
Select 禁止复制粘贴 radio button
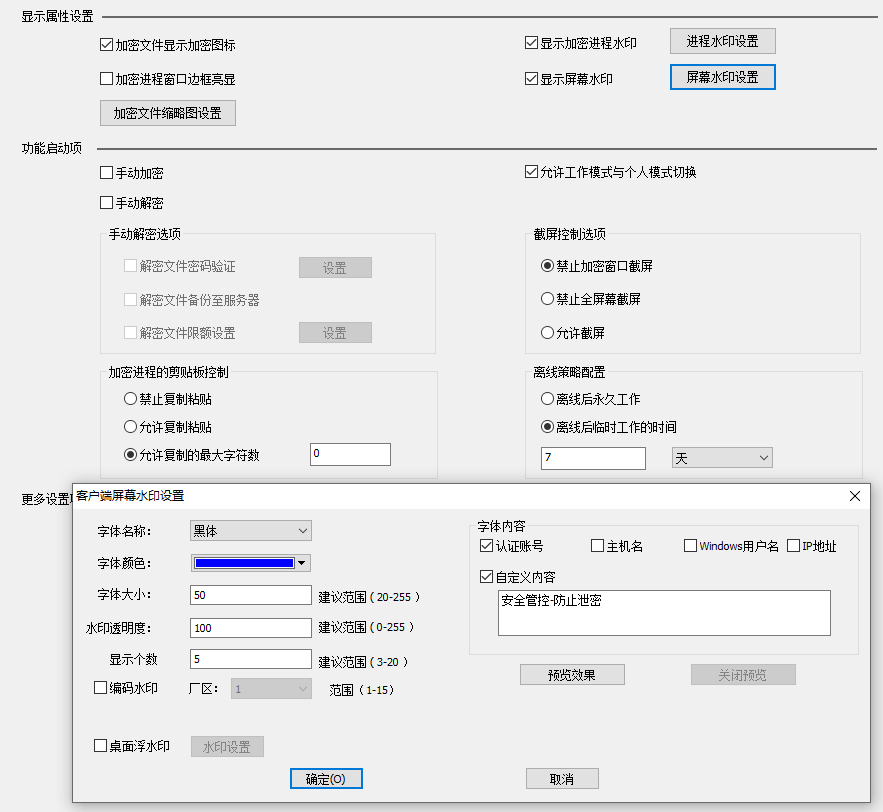[x=131, y=399]
